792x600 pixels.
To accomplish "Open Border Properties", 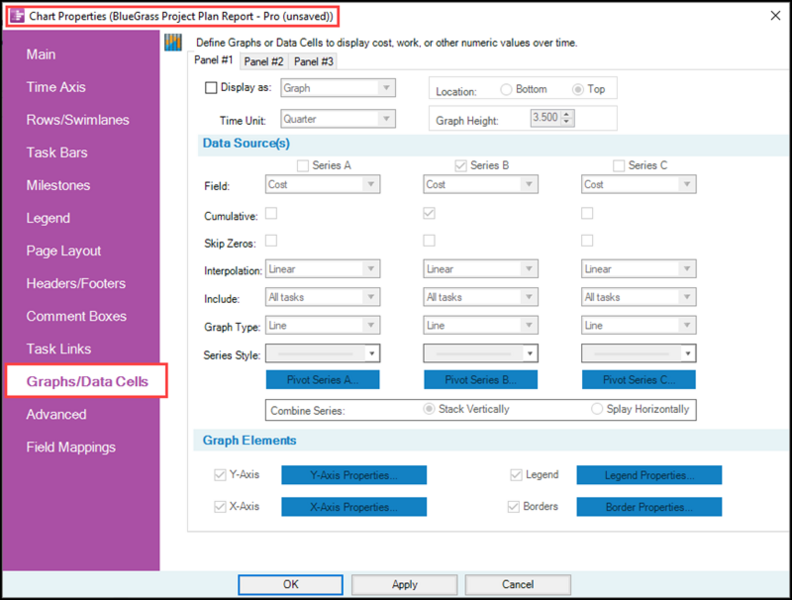I will [650, 507].
